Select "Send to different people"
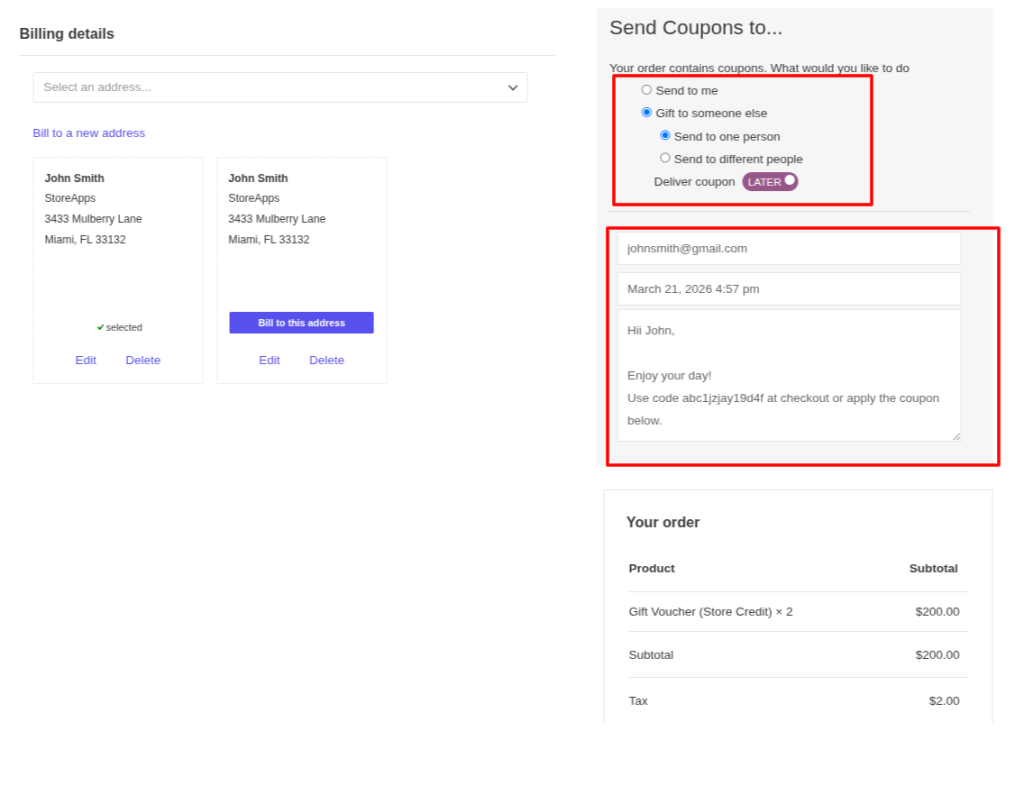Viewport: 1024px width, 786px height. coord(665,158)
